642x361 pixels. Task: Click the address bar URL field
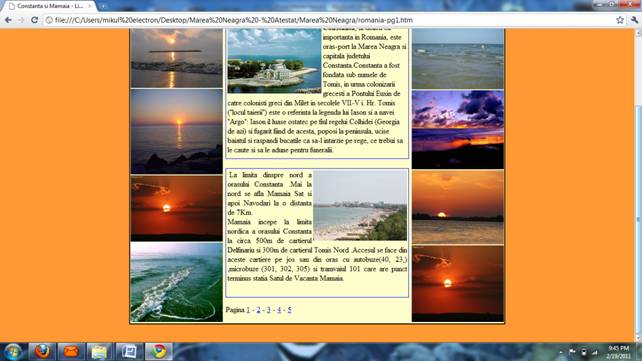[328, 20]
